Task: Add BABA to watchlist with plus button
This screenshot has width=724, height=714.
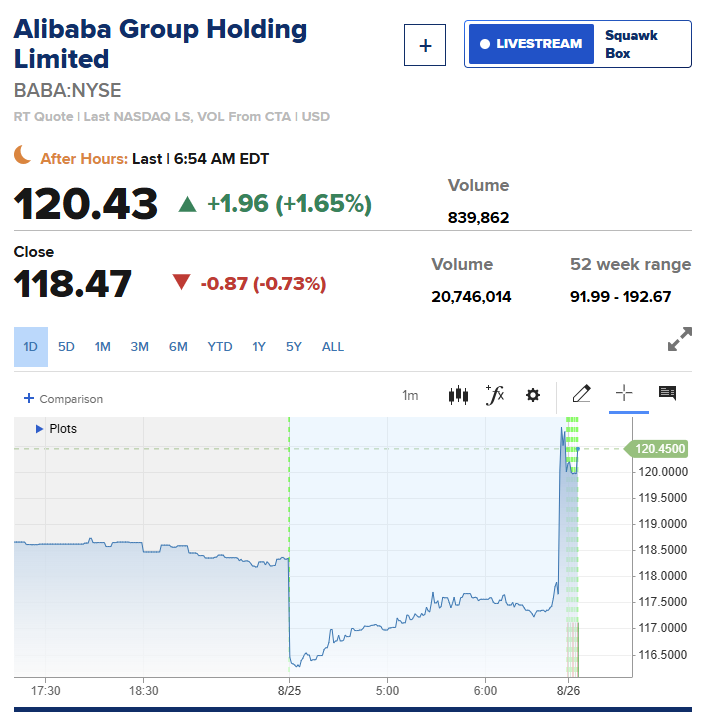Action: tap(425, 45)
